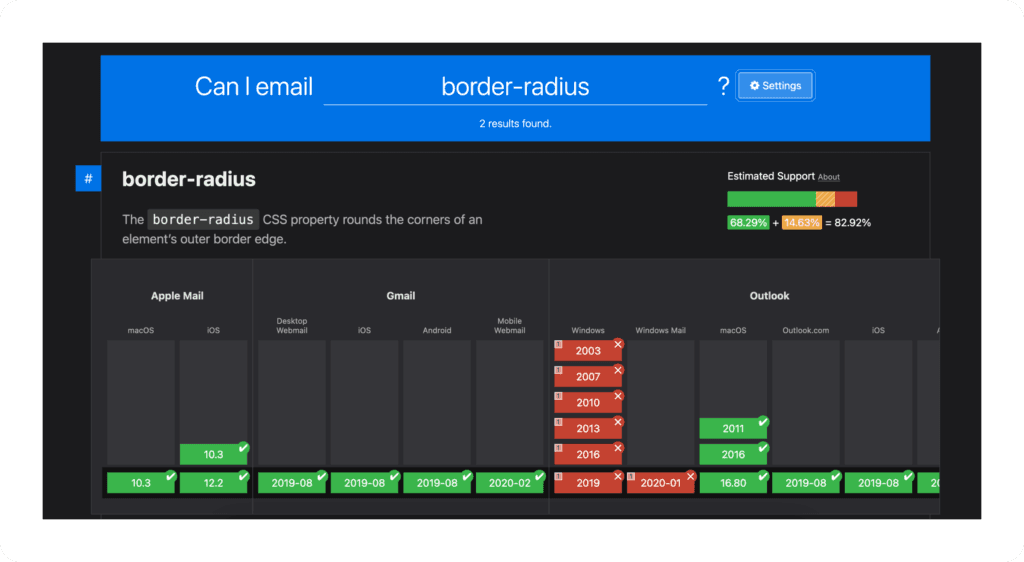The width and height of the screenshot is (1024, 562).
Task: Click the green 68.29% support badge
Action: pyautogui.click(x=748, y=222)
